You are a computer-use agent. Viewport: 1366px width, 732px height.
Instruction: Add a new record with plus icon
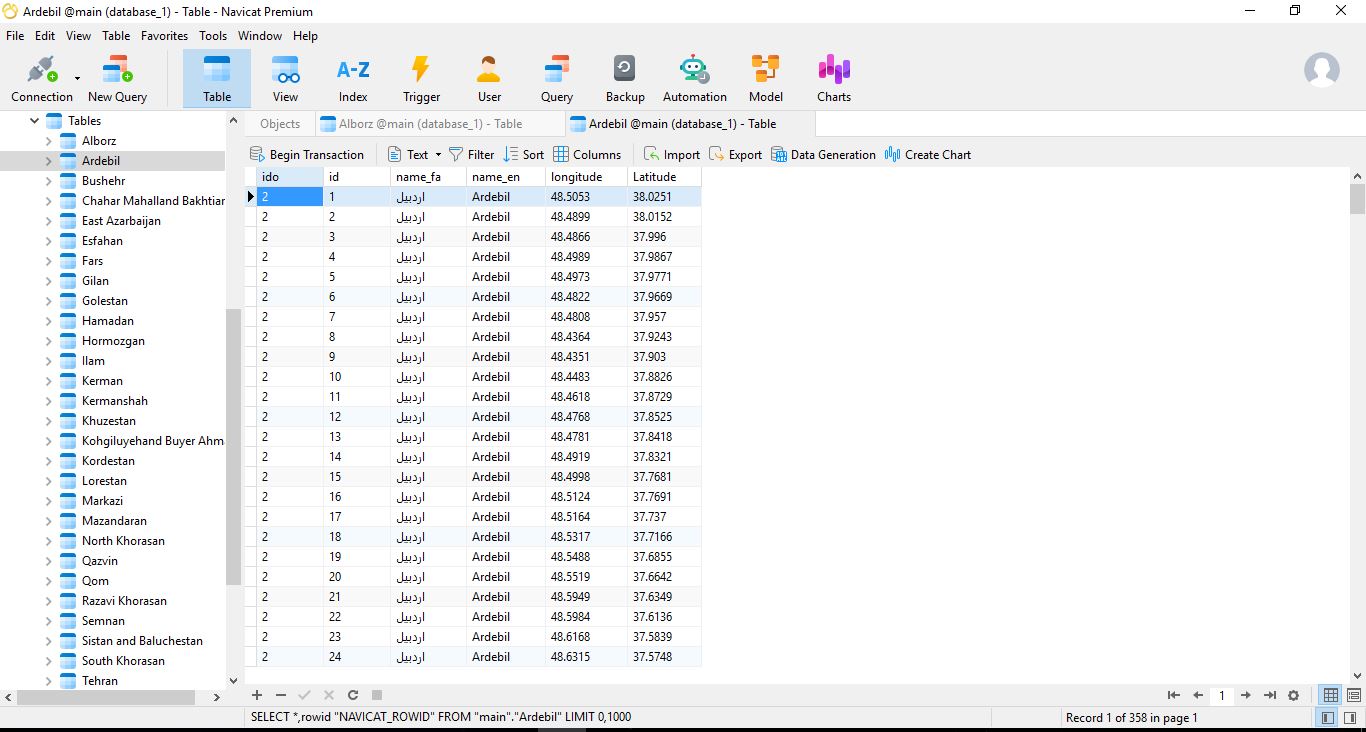257,695
